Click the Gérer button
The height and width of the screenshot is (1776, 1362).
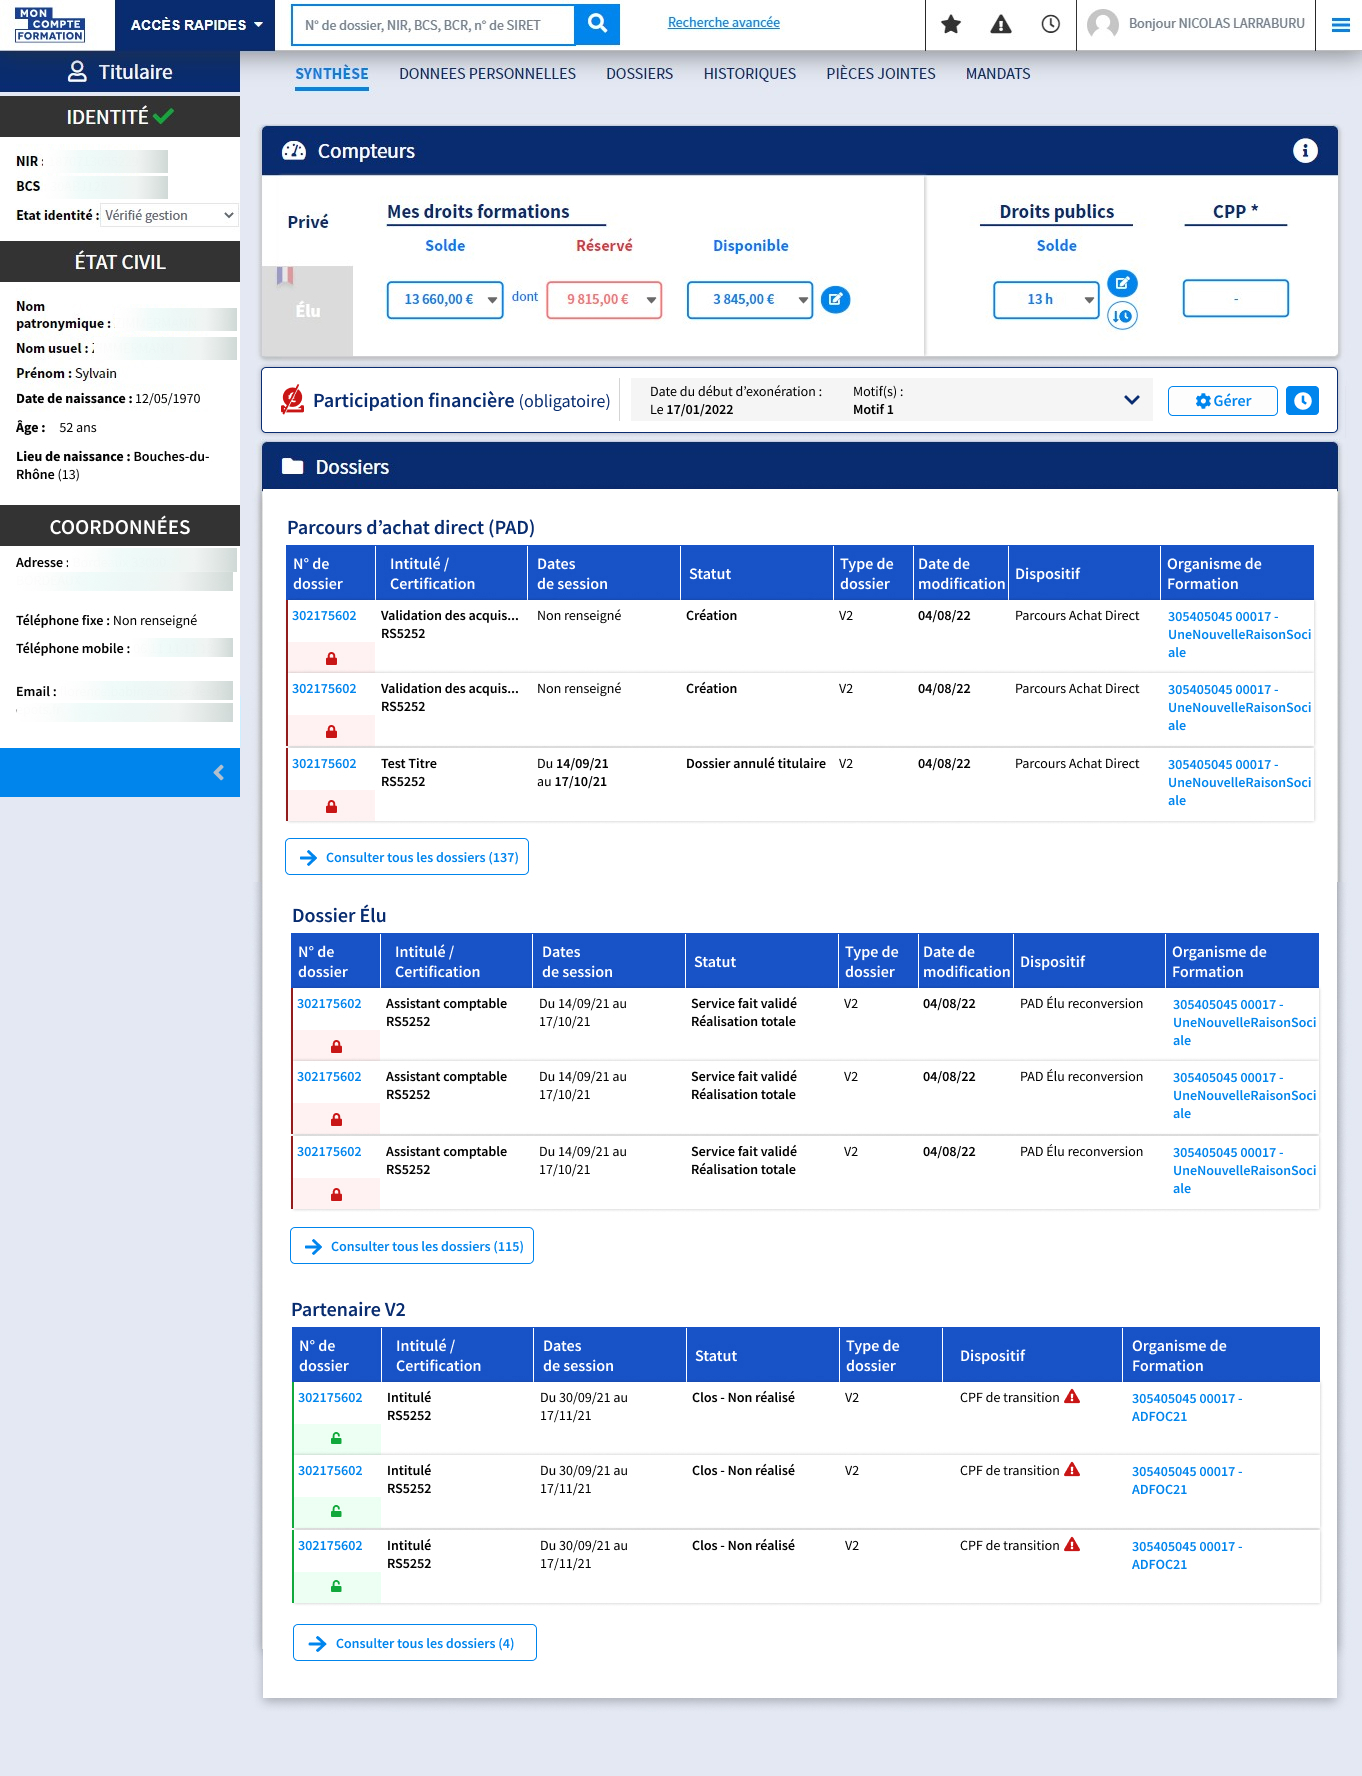click(1223, 401)
